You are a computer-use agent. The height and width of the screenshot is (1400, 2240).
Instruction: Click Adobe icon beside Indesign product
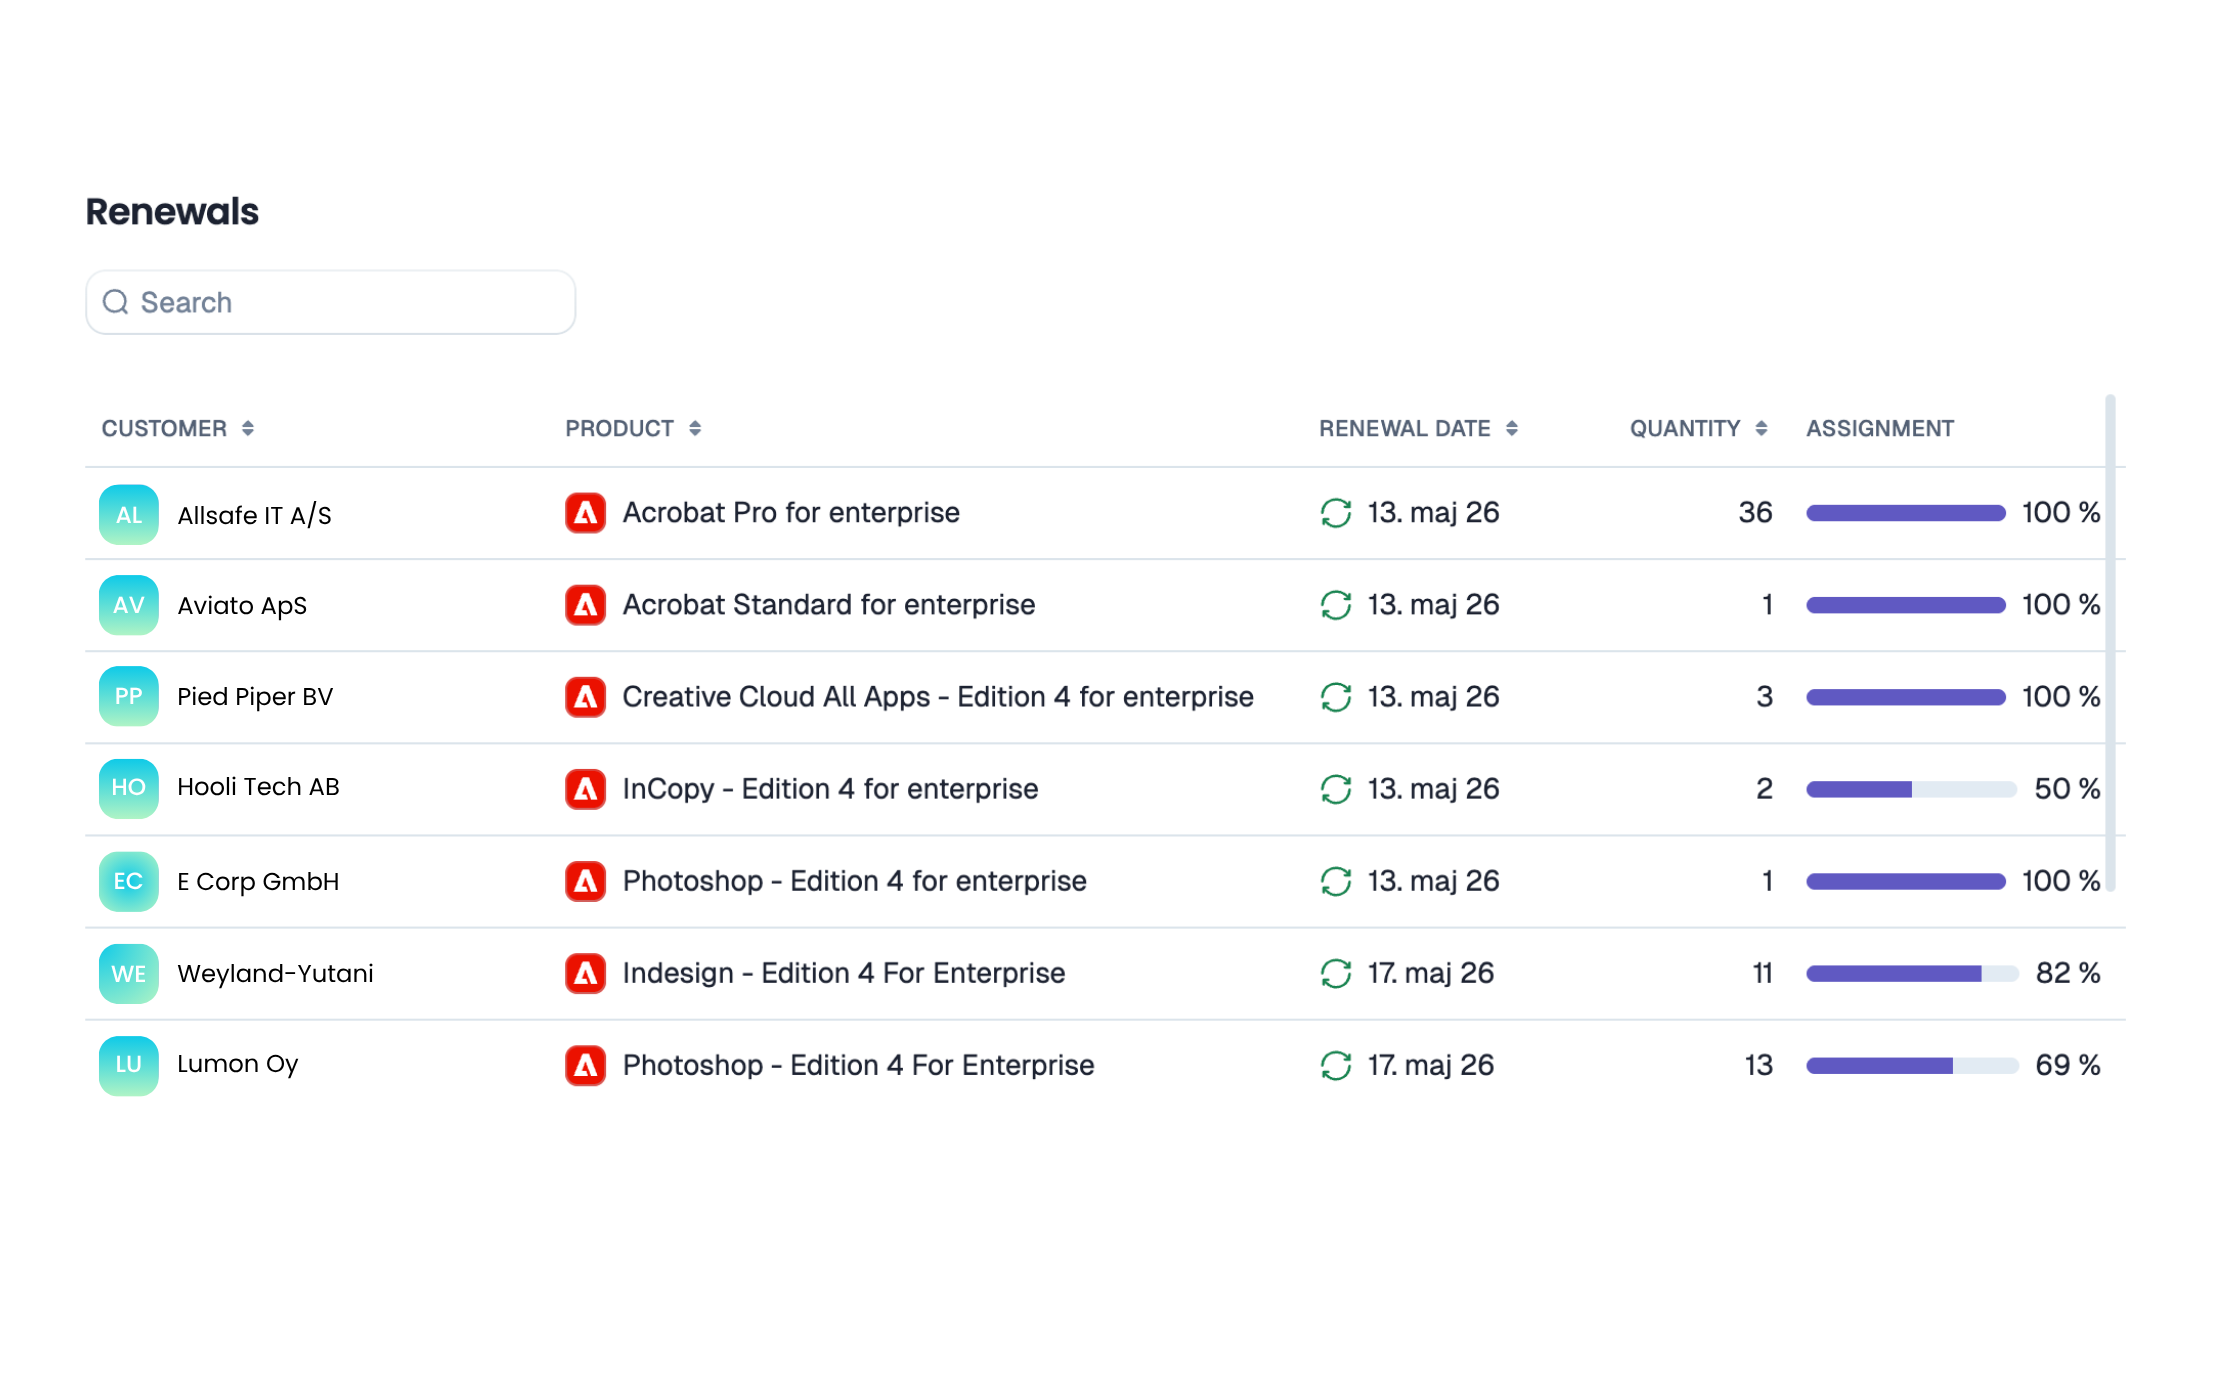click(586, 973)
